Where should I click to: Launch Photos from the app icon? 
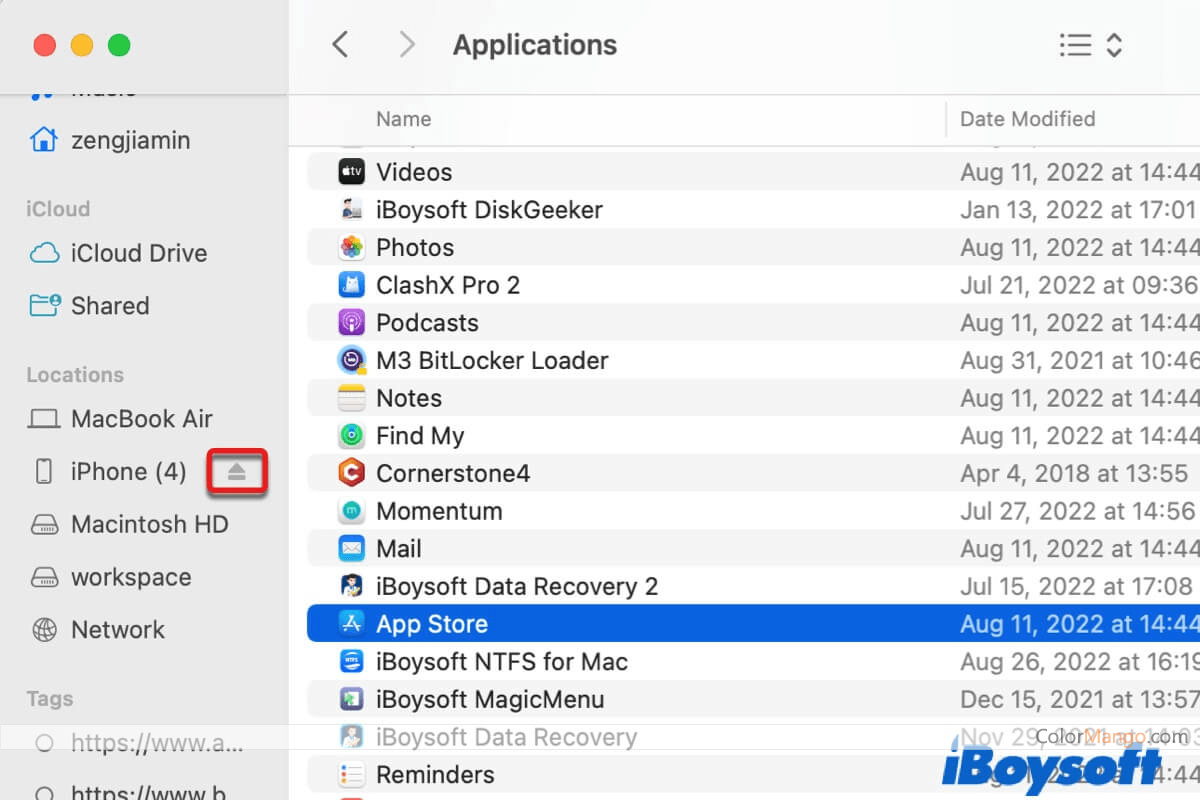[x=351, y=247]
